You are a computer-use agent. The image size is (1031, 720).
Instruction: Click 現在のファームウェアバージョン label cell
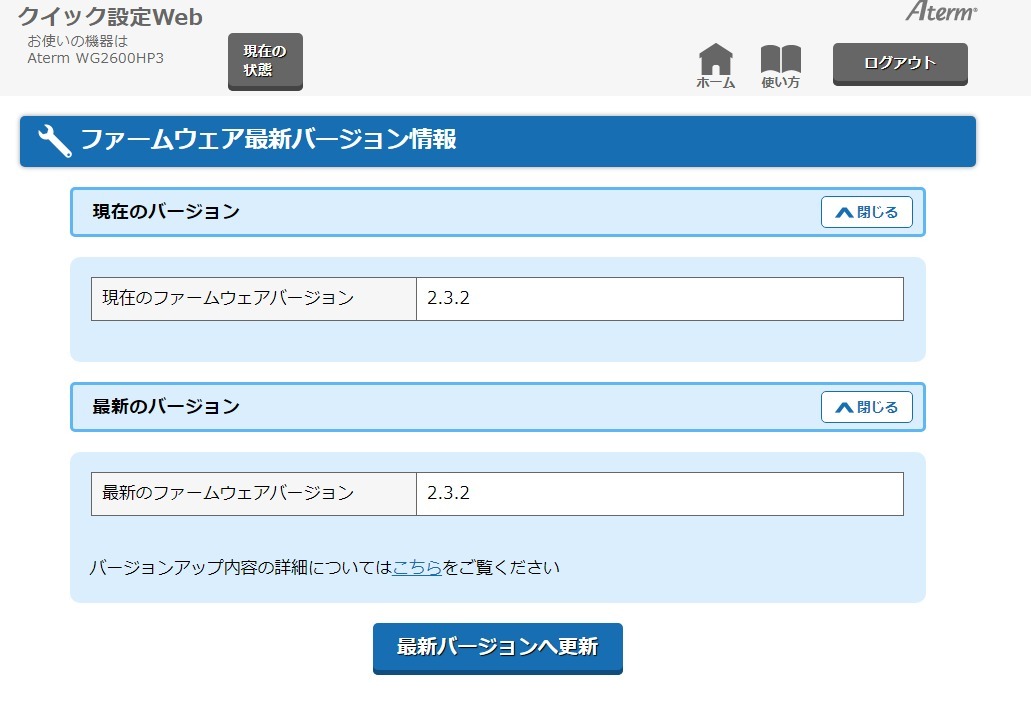[x=254, y=299]
